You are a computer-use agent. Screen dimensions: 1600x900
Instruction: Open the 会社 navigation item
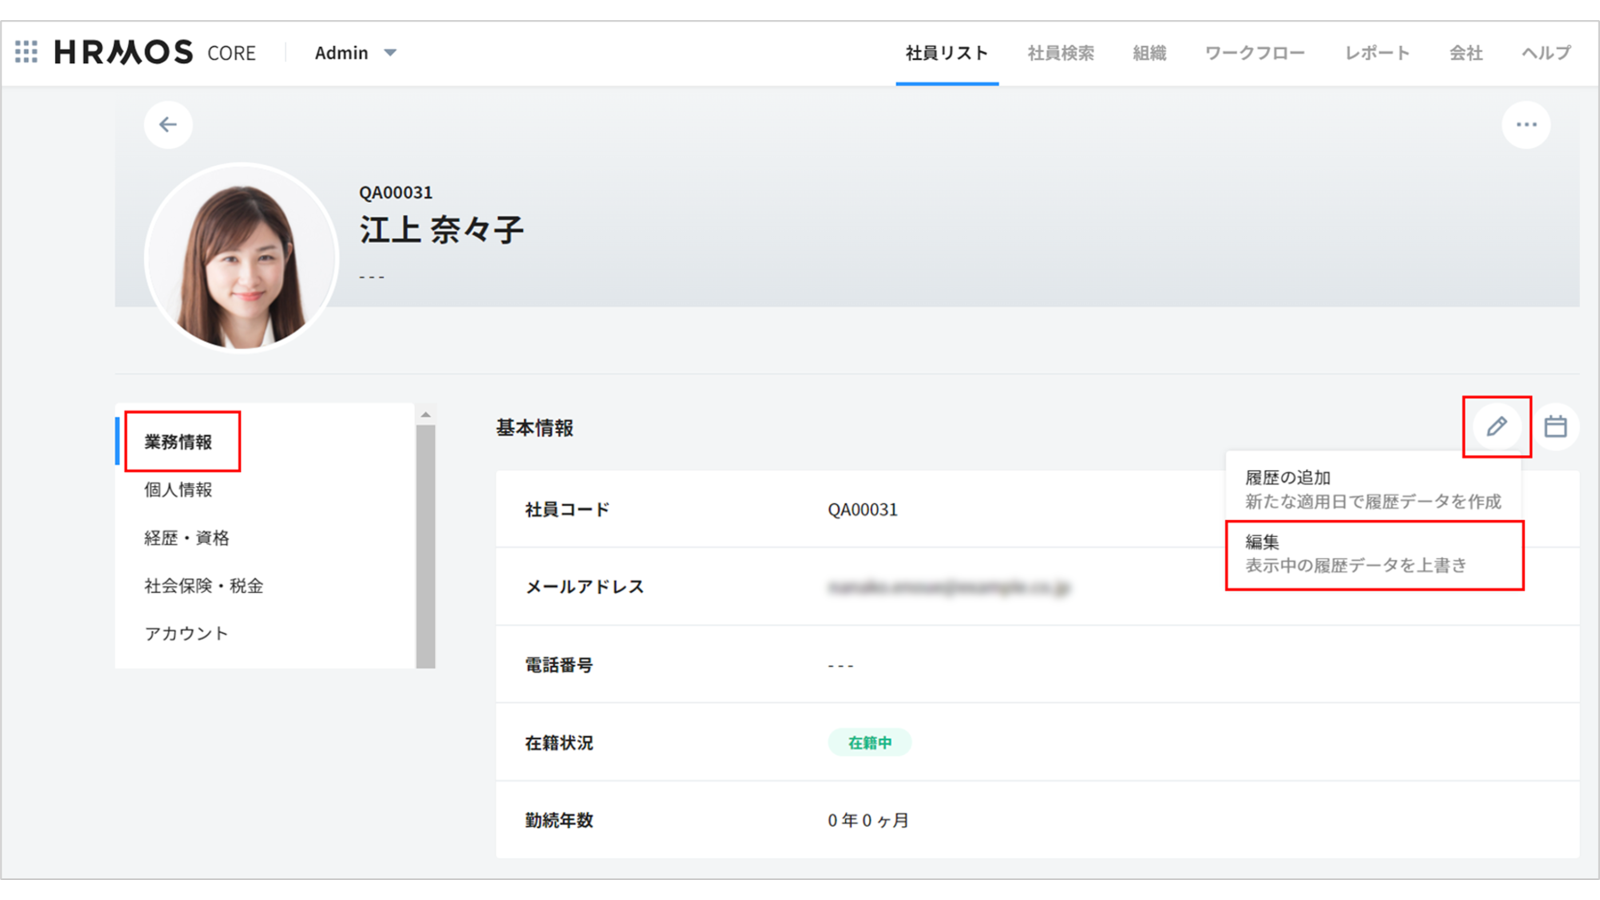[1465, 53]
